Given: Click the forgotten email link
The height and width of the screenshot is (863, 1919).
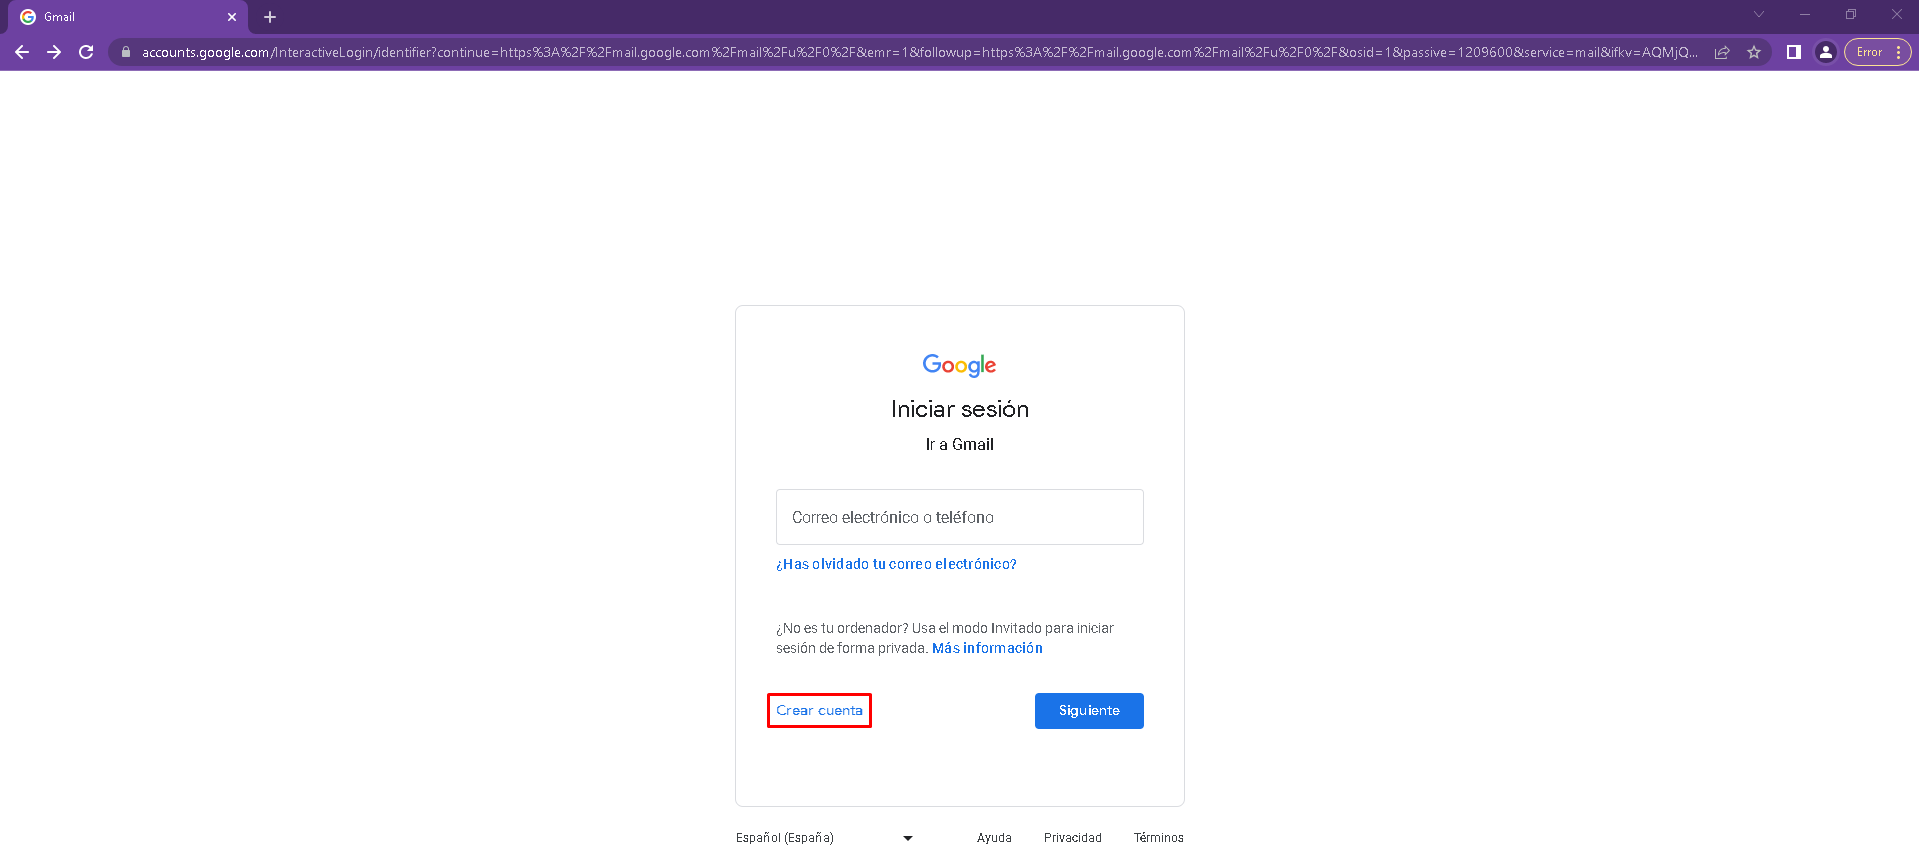Looking at the screenshot, I should click(x=896, y=564).
